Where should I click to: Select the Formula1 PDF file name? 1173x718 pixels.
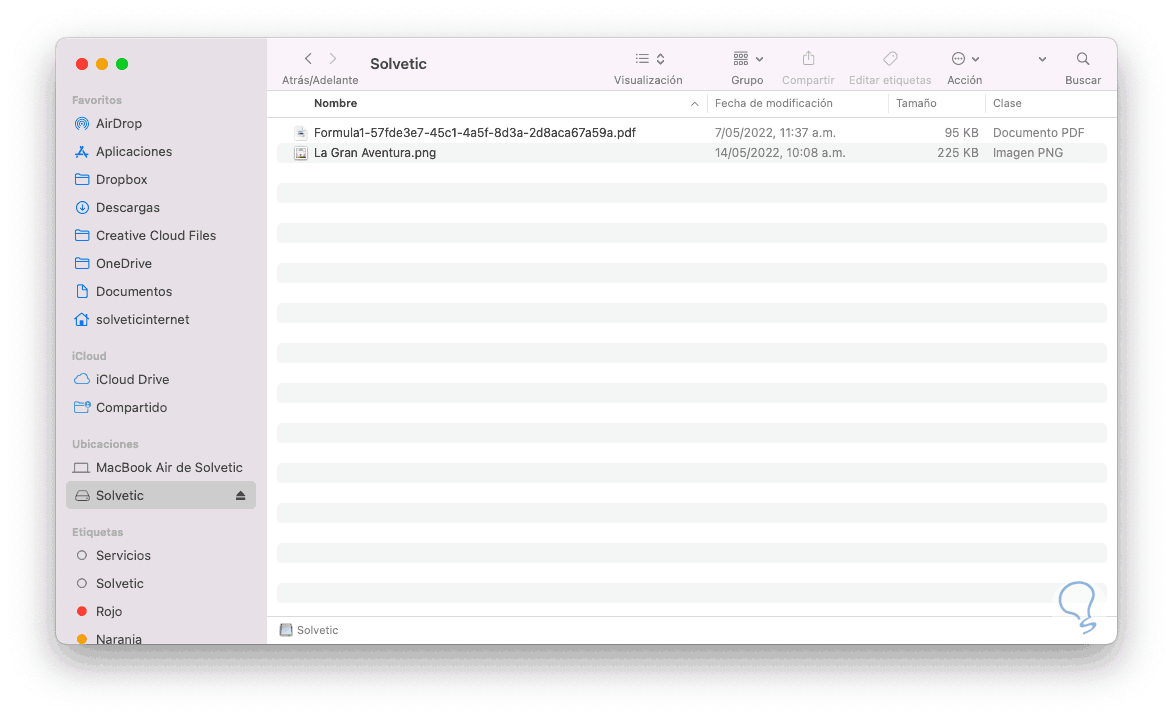coord(474,132)
